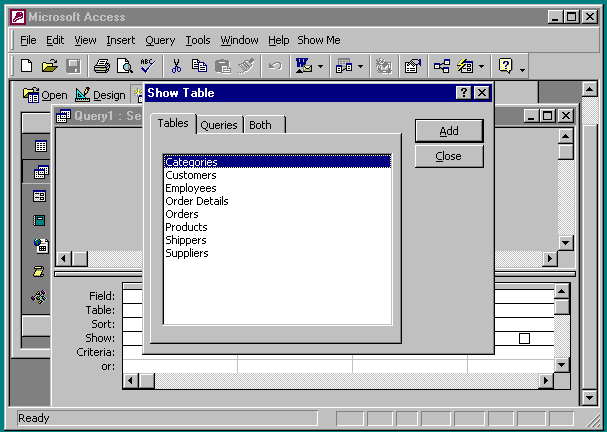Select the Forms object icon in sidebar
This screenshot has height=432, width=607.
(x=39, y=196)
